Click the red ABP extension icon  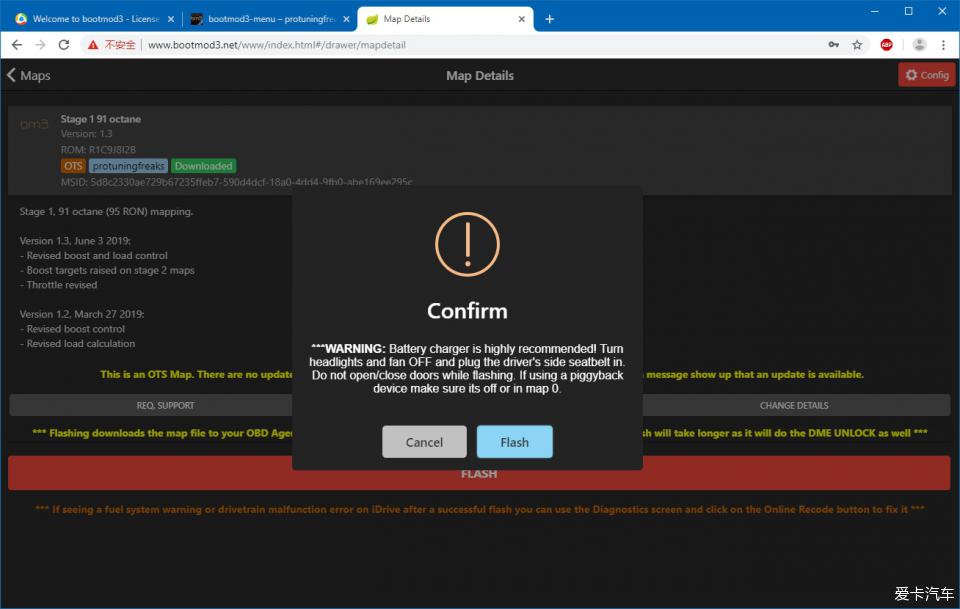[886, 45]
